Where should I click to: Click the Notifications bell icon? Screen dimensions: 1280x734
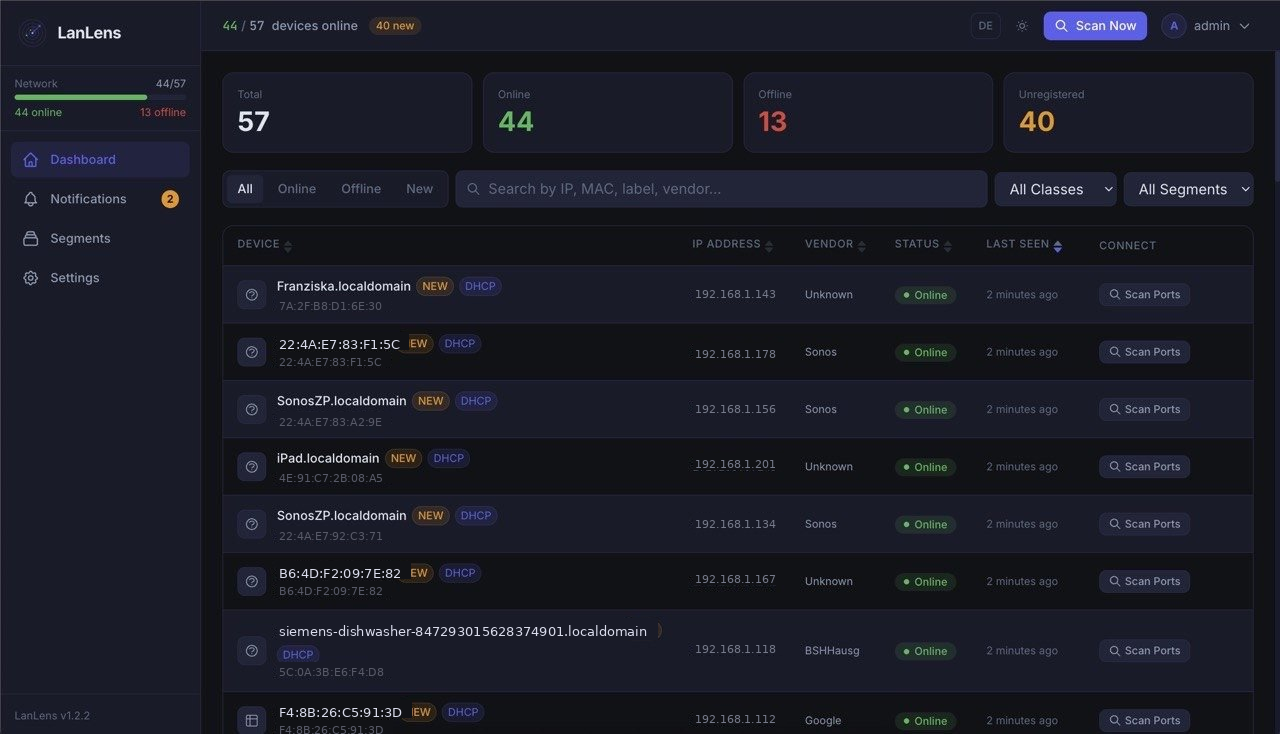(31, 199)
